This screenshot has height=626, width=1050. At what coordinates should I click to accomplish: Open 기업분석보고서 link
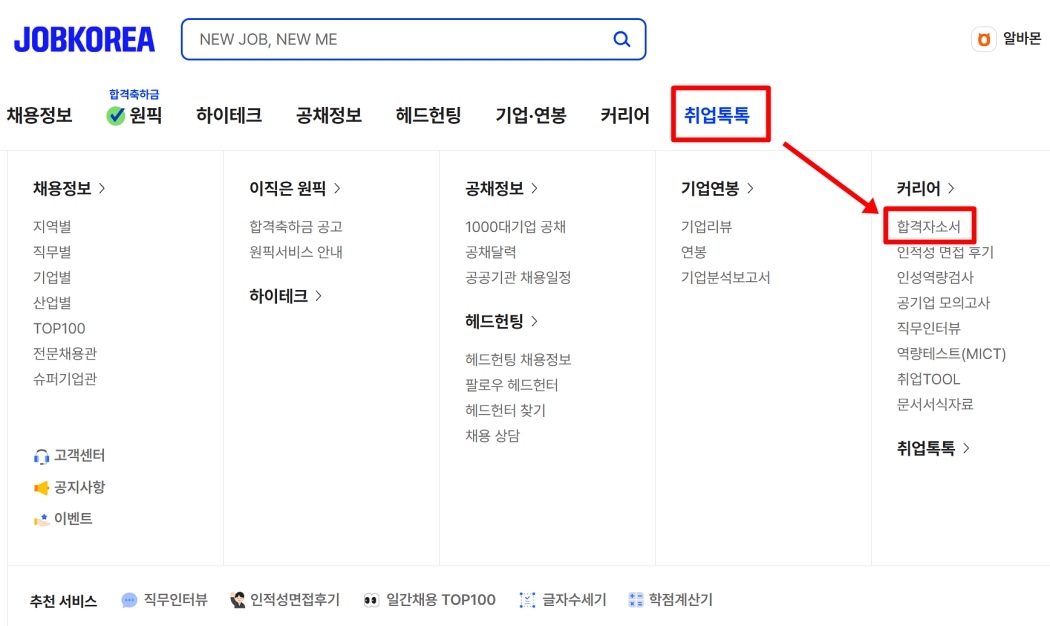pos(726,277)
